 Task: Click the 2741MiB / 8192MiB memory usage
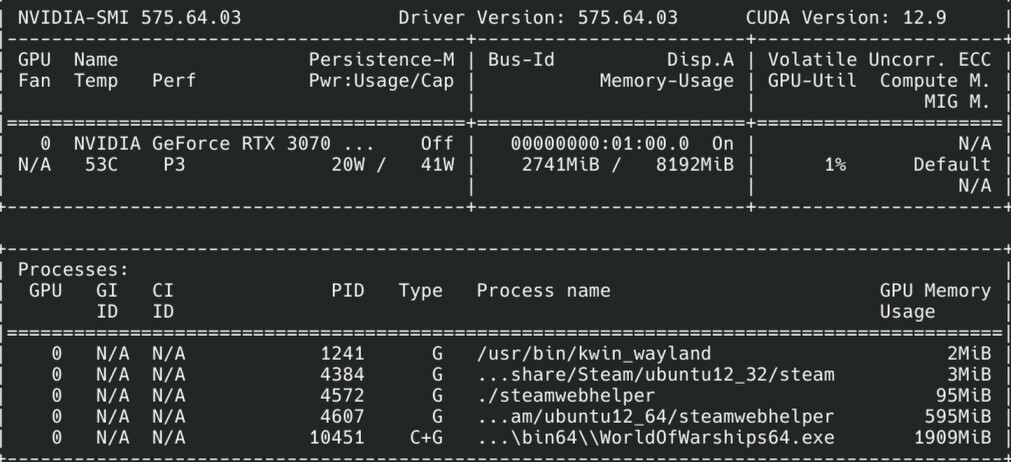click(627, 164)
